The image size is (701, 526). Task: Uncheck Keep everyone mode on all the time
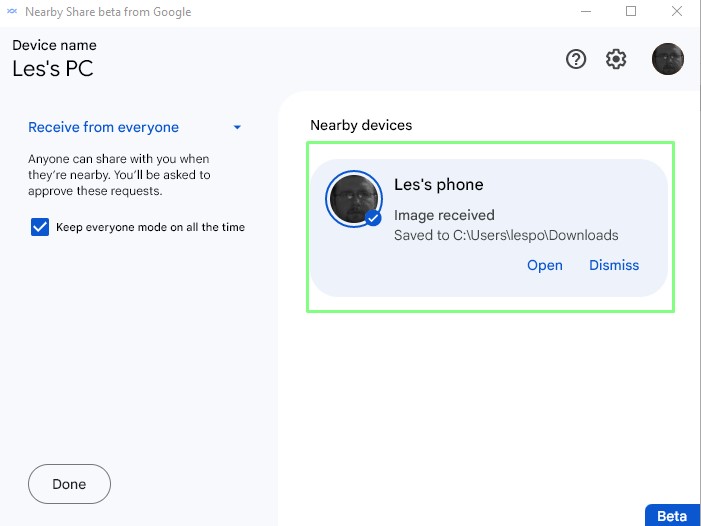pos(40,227)
